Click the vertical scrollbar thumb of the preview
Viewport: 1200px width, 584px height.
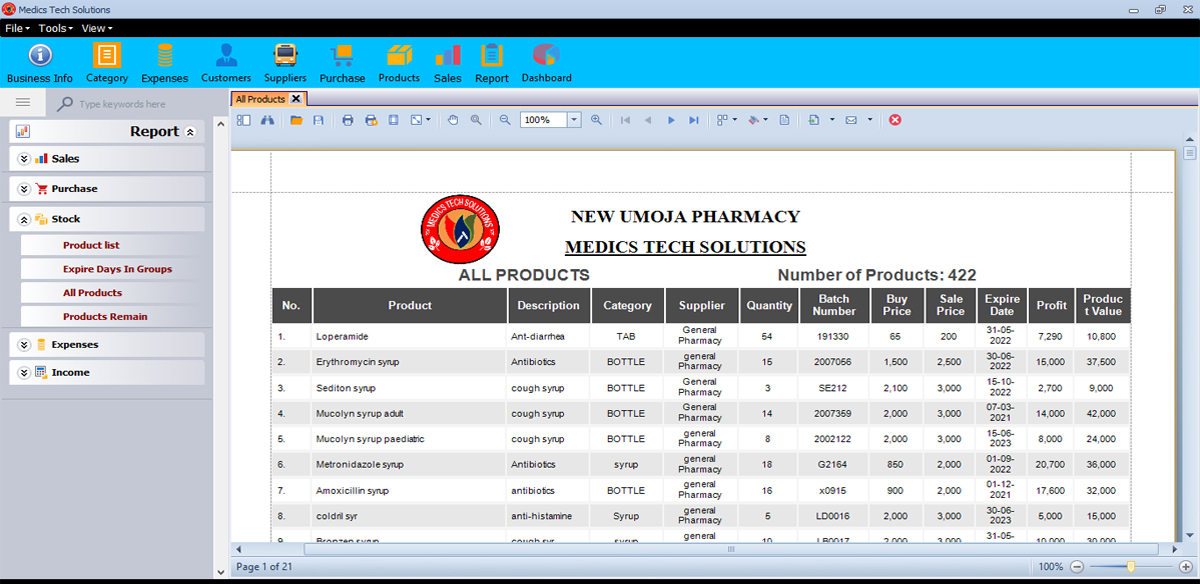1190,153
